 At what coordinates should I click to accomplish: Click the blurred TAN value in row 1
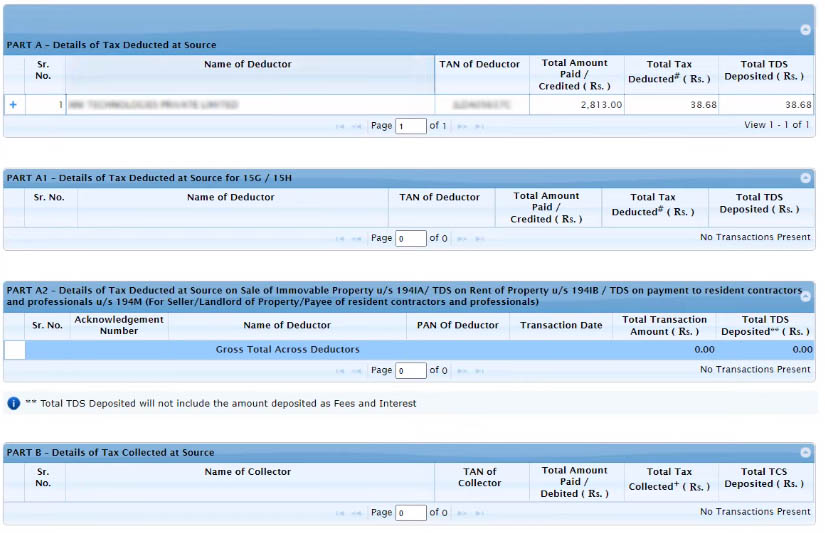point(481,105)
